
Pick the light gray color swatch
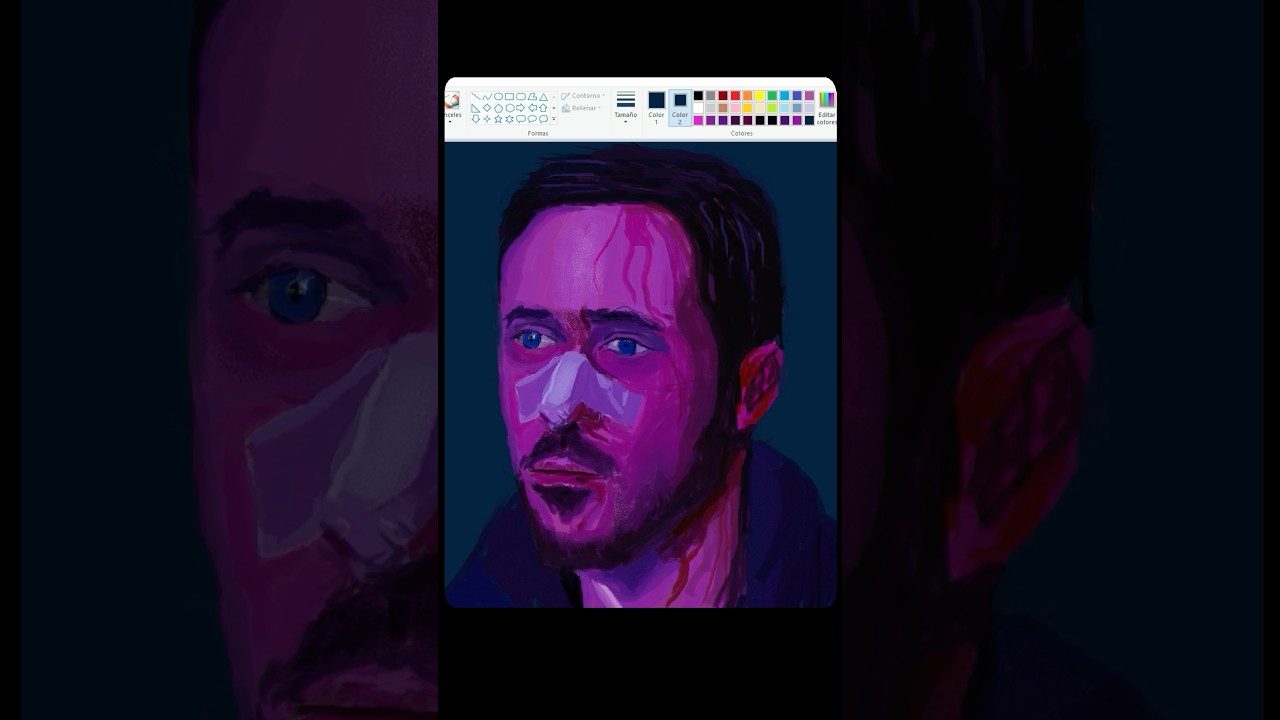coord(711,108)
